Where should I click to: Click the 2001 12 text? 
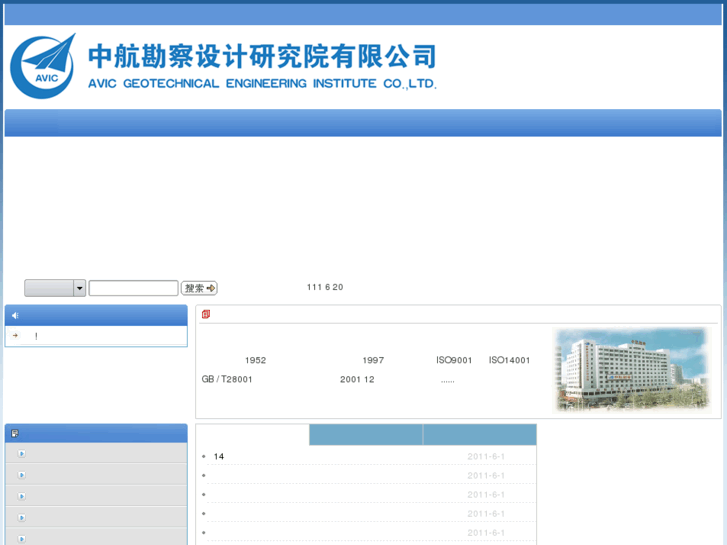coord(357,379)
